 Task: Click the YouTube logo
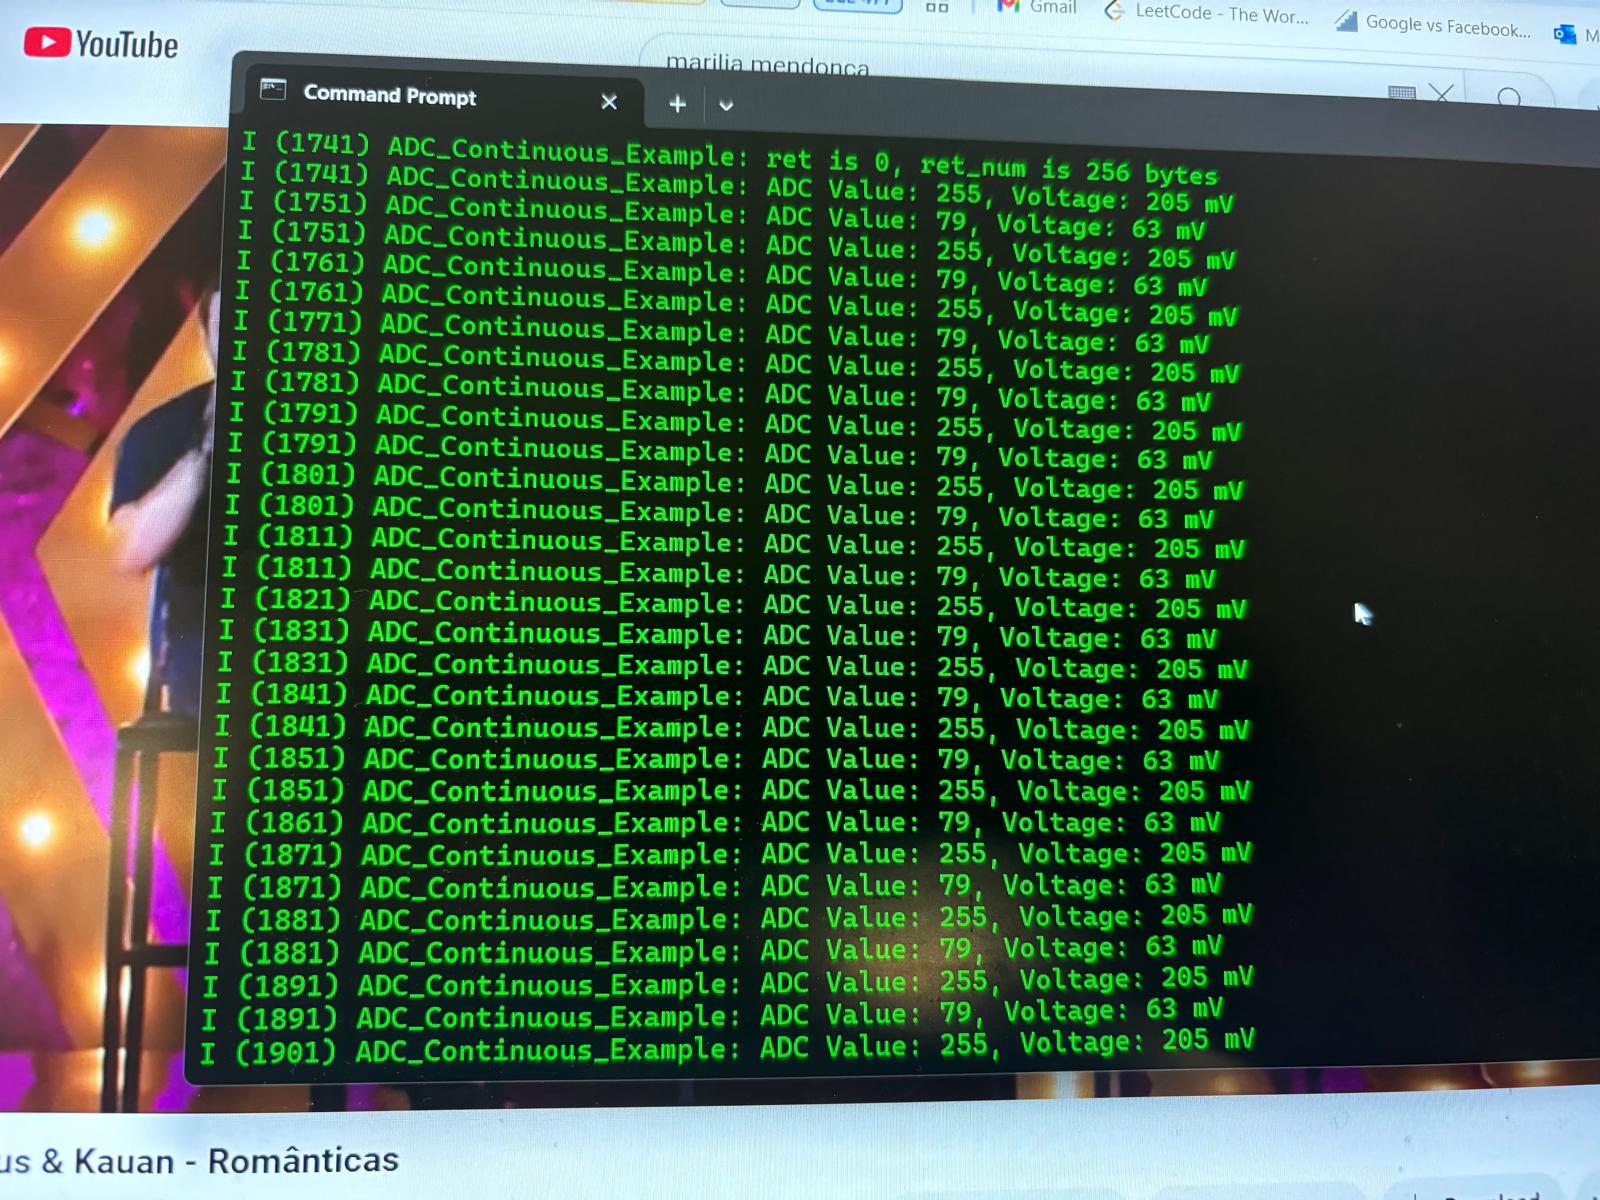(101, 44)
